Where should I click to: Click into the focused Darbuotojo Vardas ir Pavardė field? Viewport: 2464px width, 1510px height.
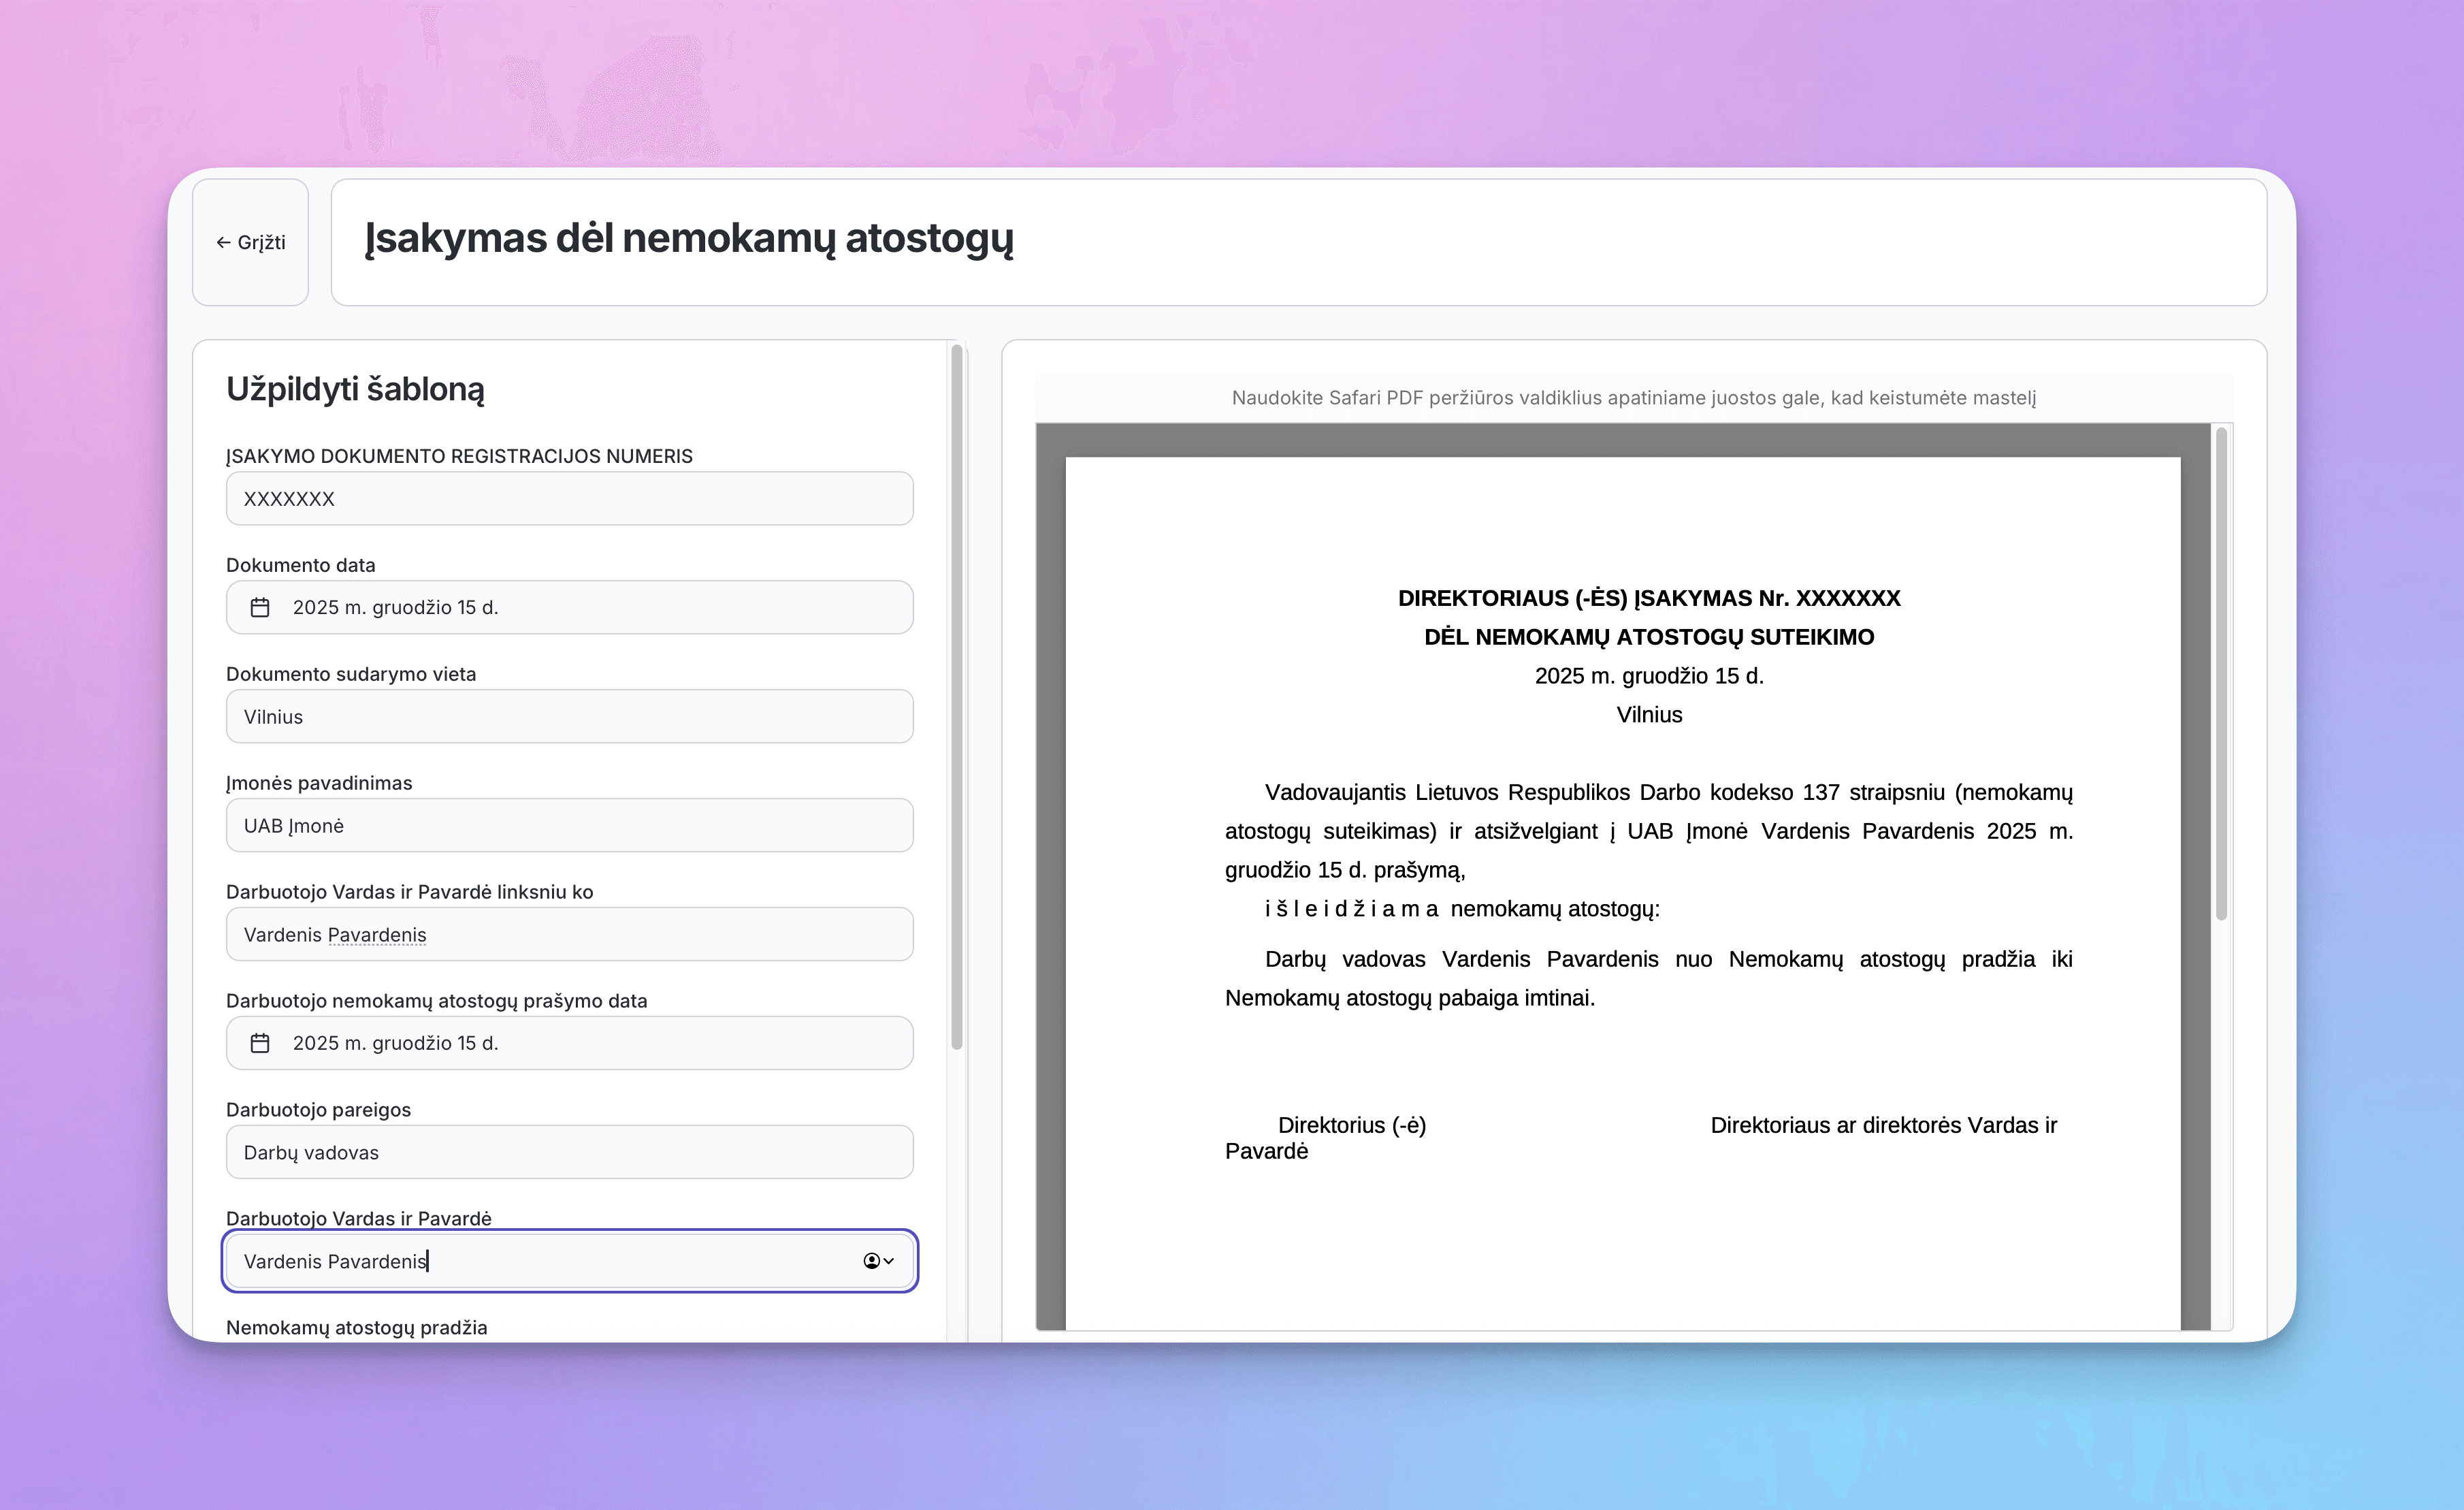(x=540, y=1261)
